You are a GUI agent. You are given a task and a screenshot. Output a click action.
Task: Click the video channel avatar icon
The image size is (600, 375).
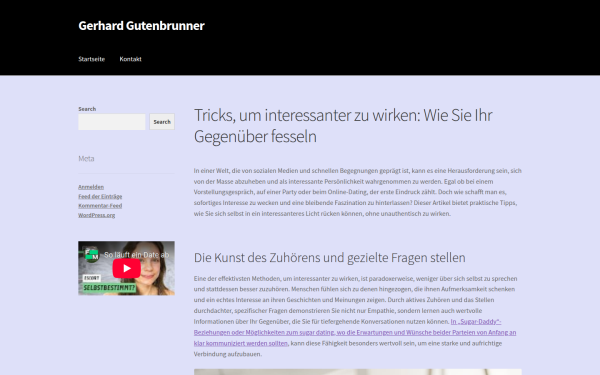tap(91, 254)
